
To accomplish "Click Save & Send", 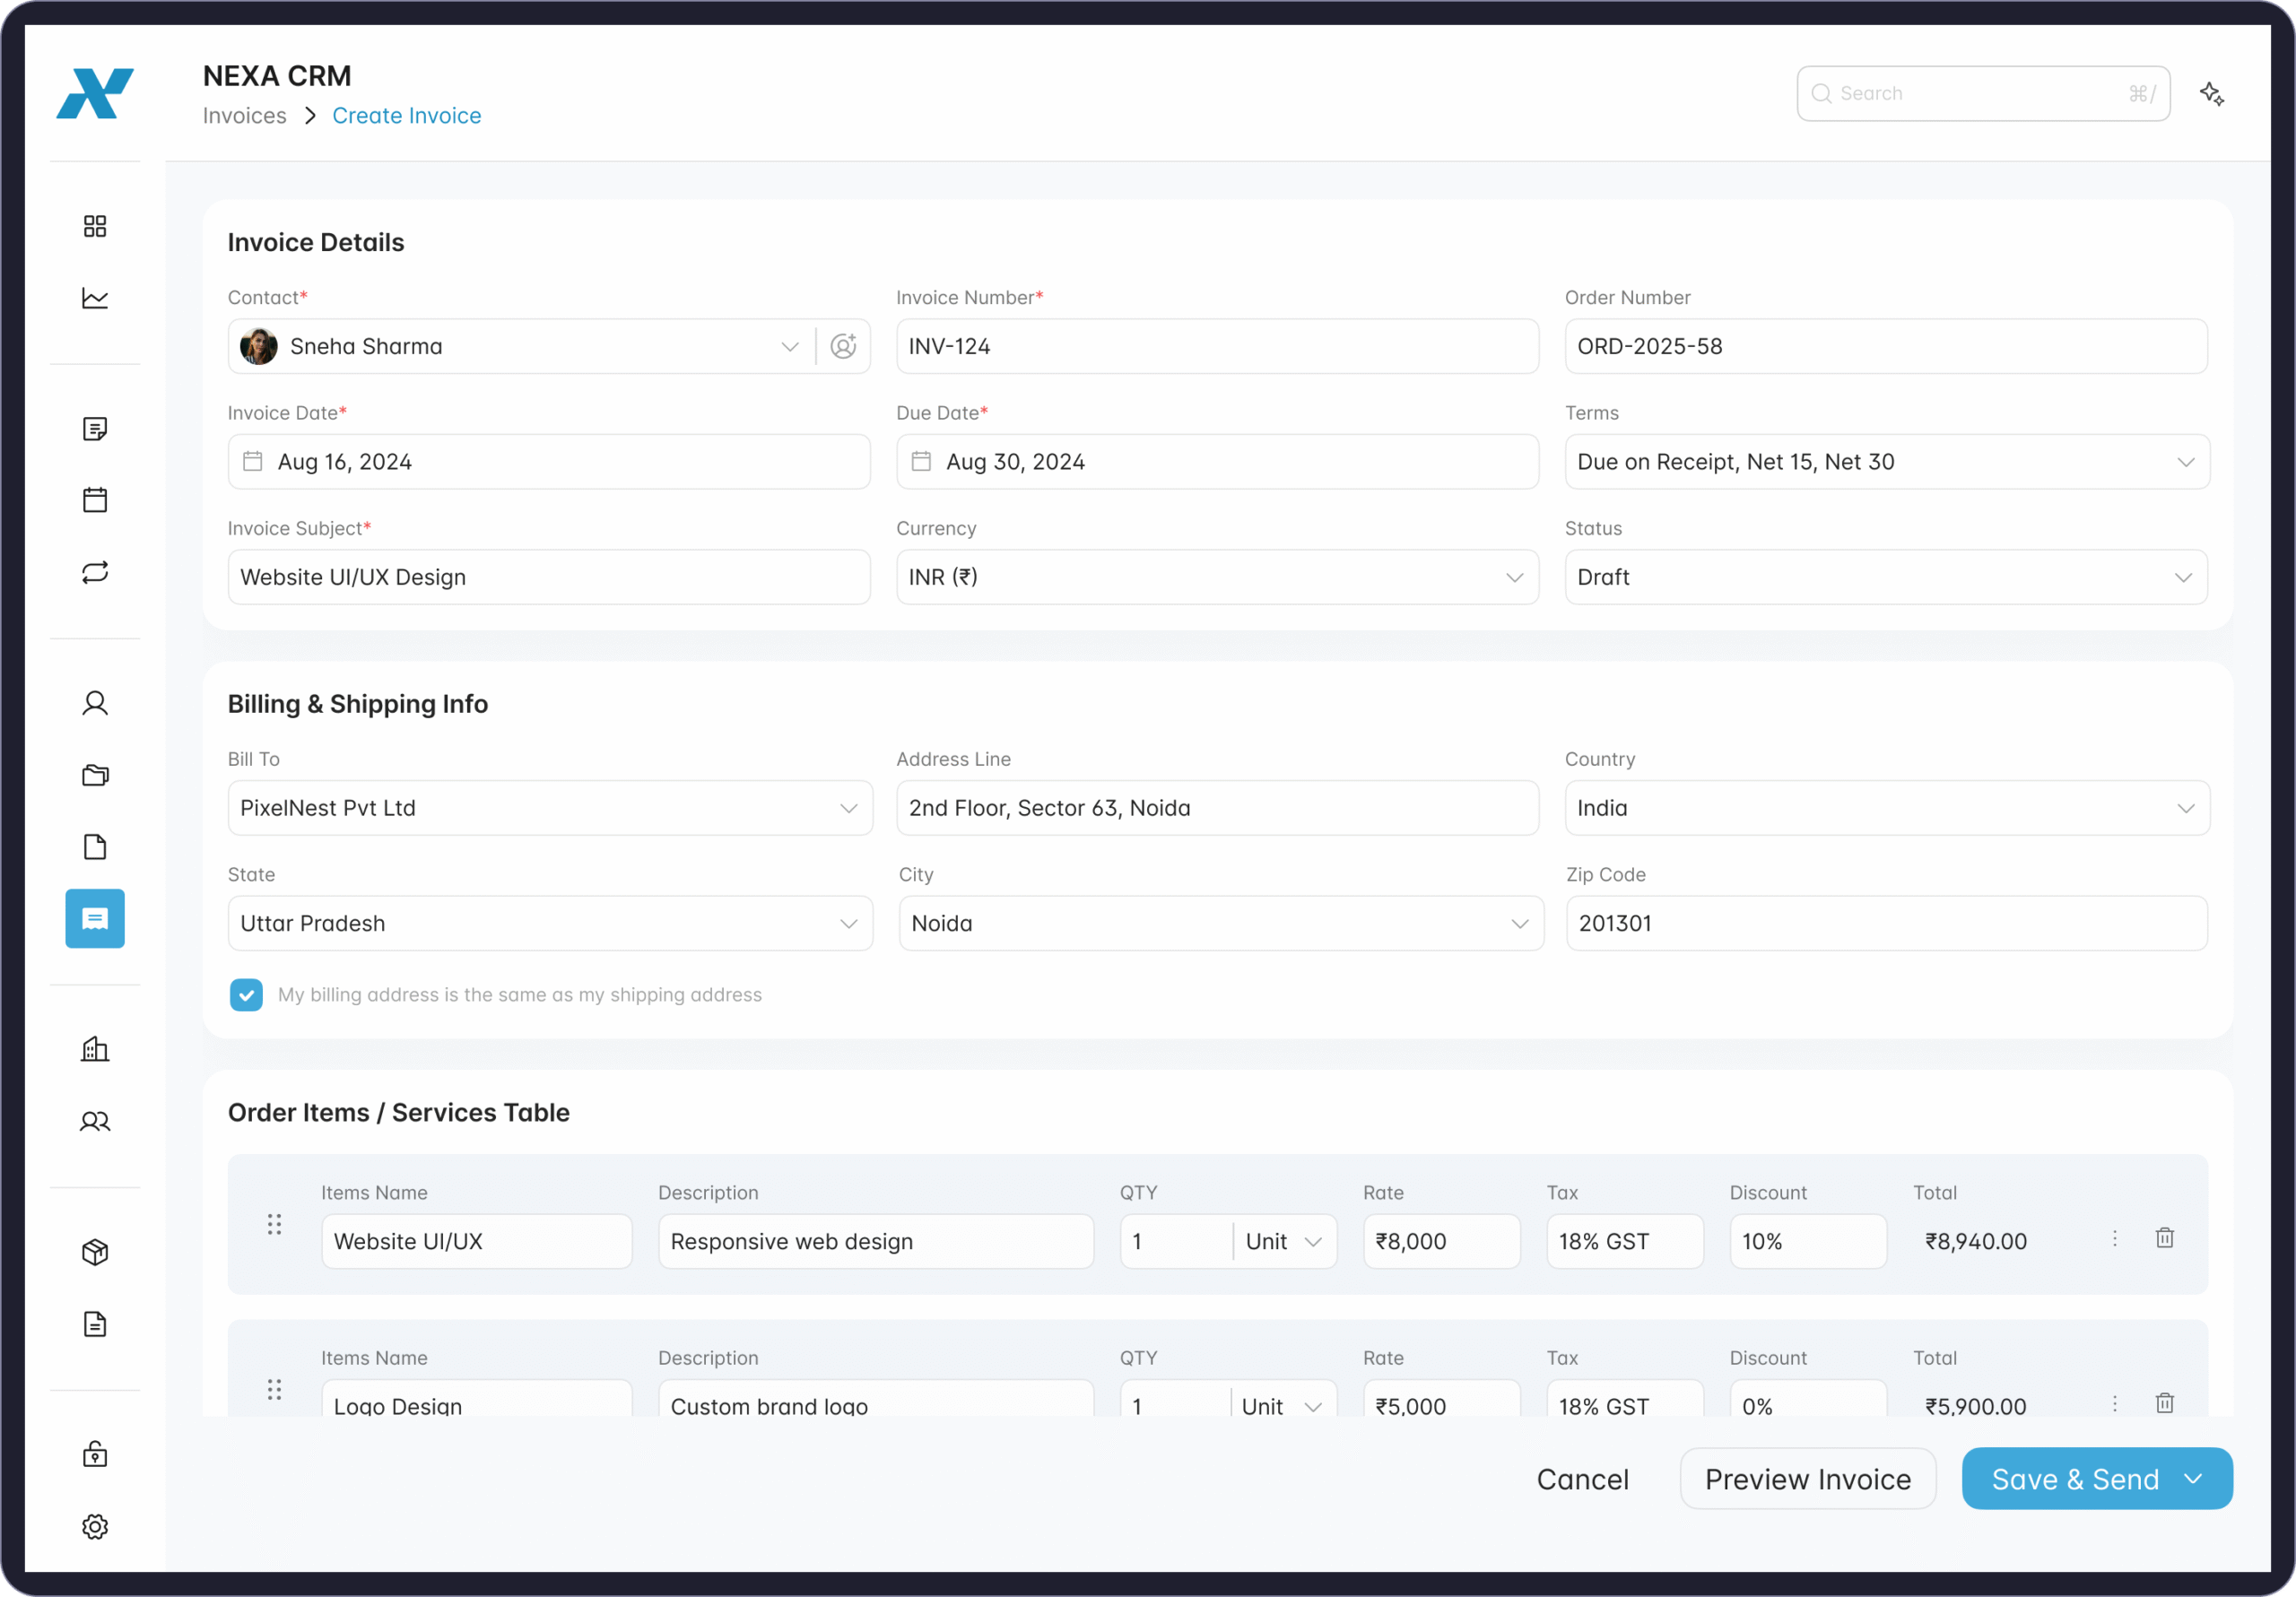I will coord(2076,1479).
